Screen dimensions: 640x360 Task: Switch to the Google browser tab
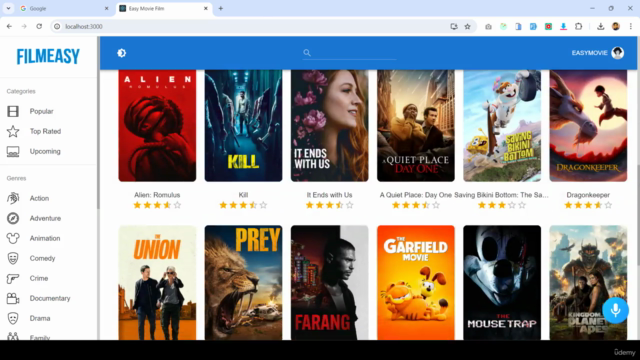pyautogui.click(x=64, y=9)
